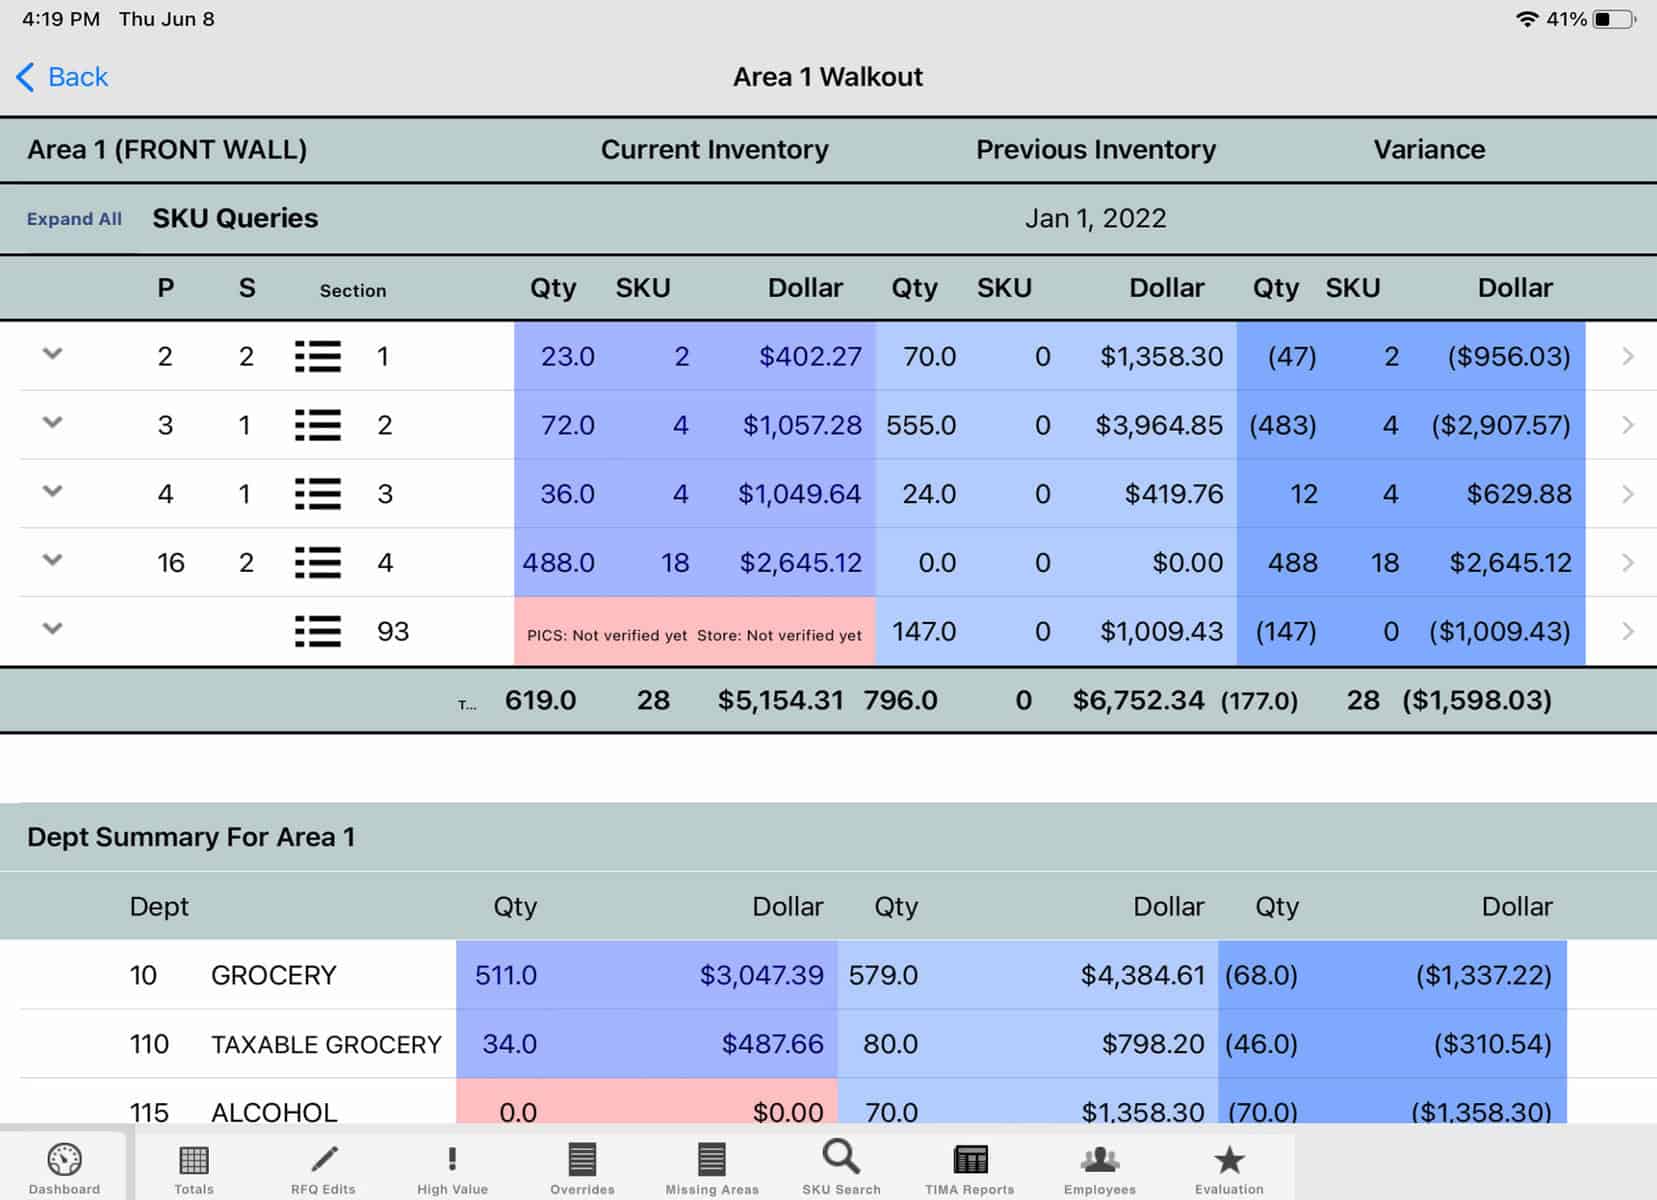Tap the section list icon on row 4

coord(317,562)
